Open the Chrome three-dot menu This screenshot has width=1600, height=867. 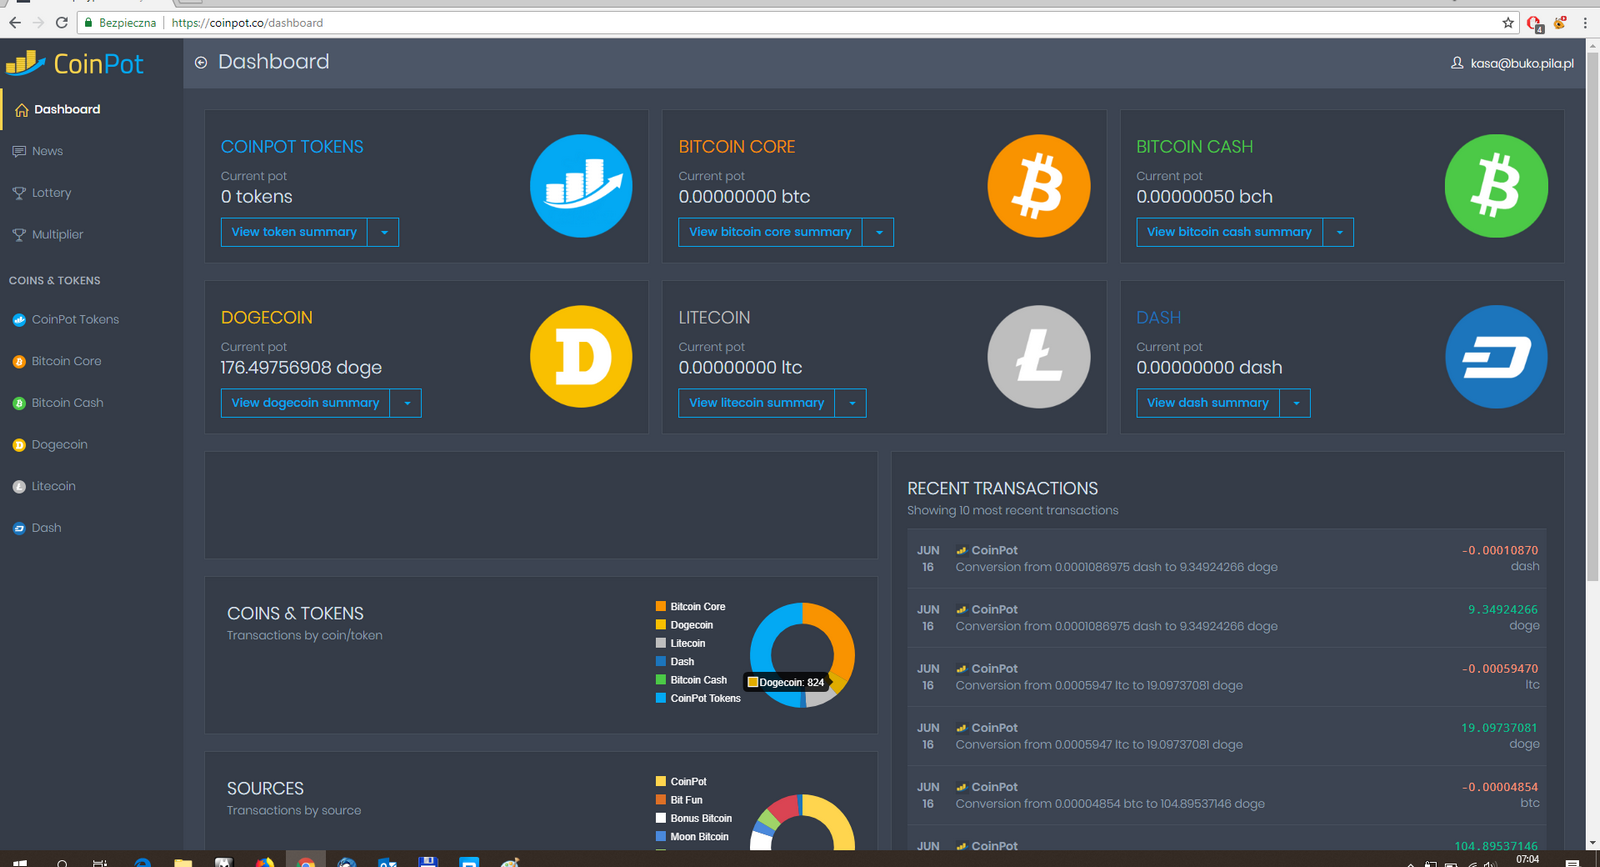[1585, 22]
